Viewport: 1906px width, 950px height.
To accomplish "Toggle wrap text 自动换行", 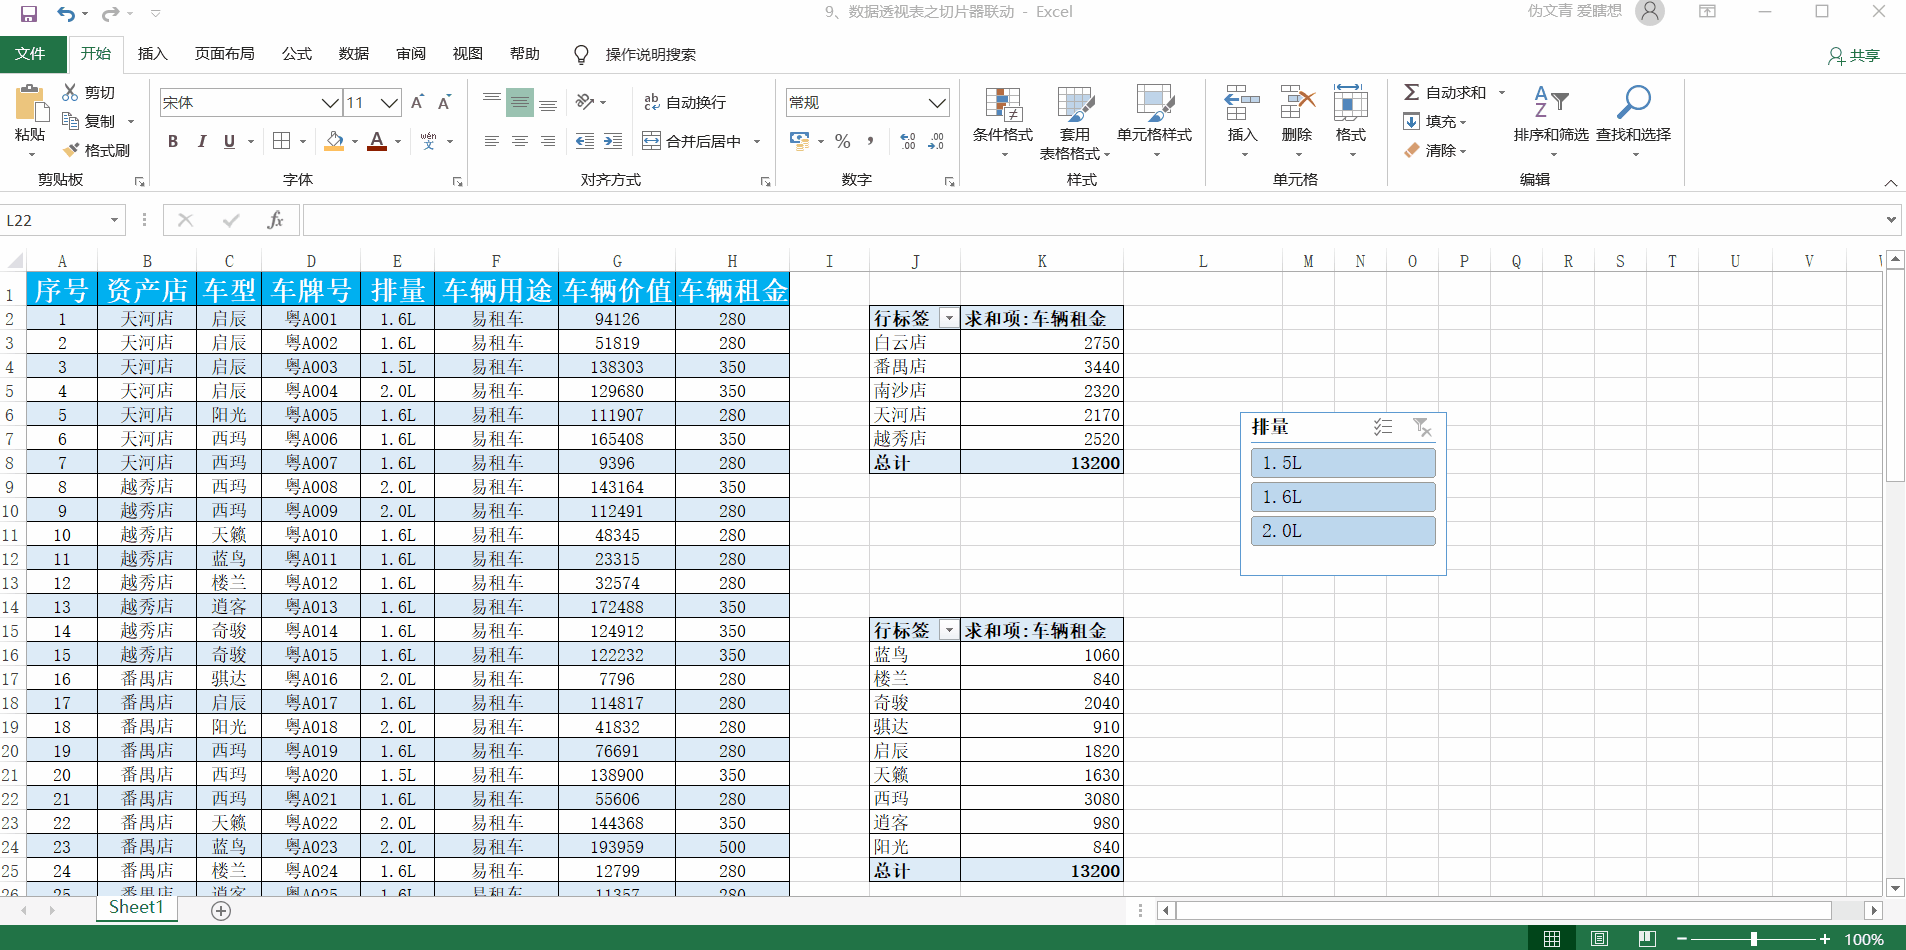I will click(x=685, y=102).
